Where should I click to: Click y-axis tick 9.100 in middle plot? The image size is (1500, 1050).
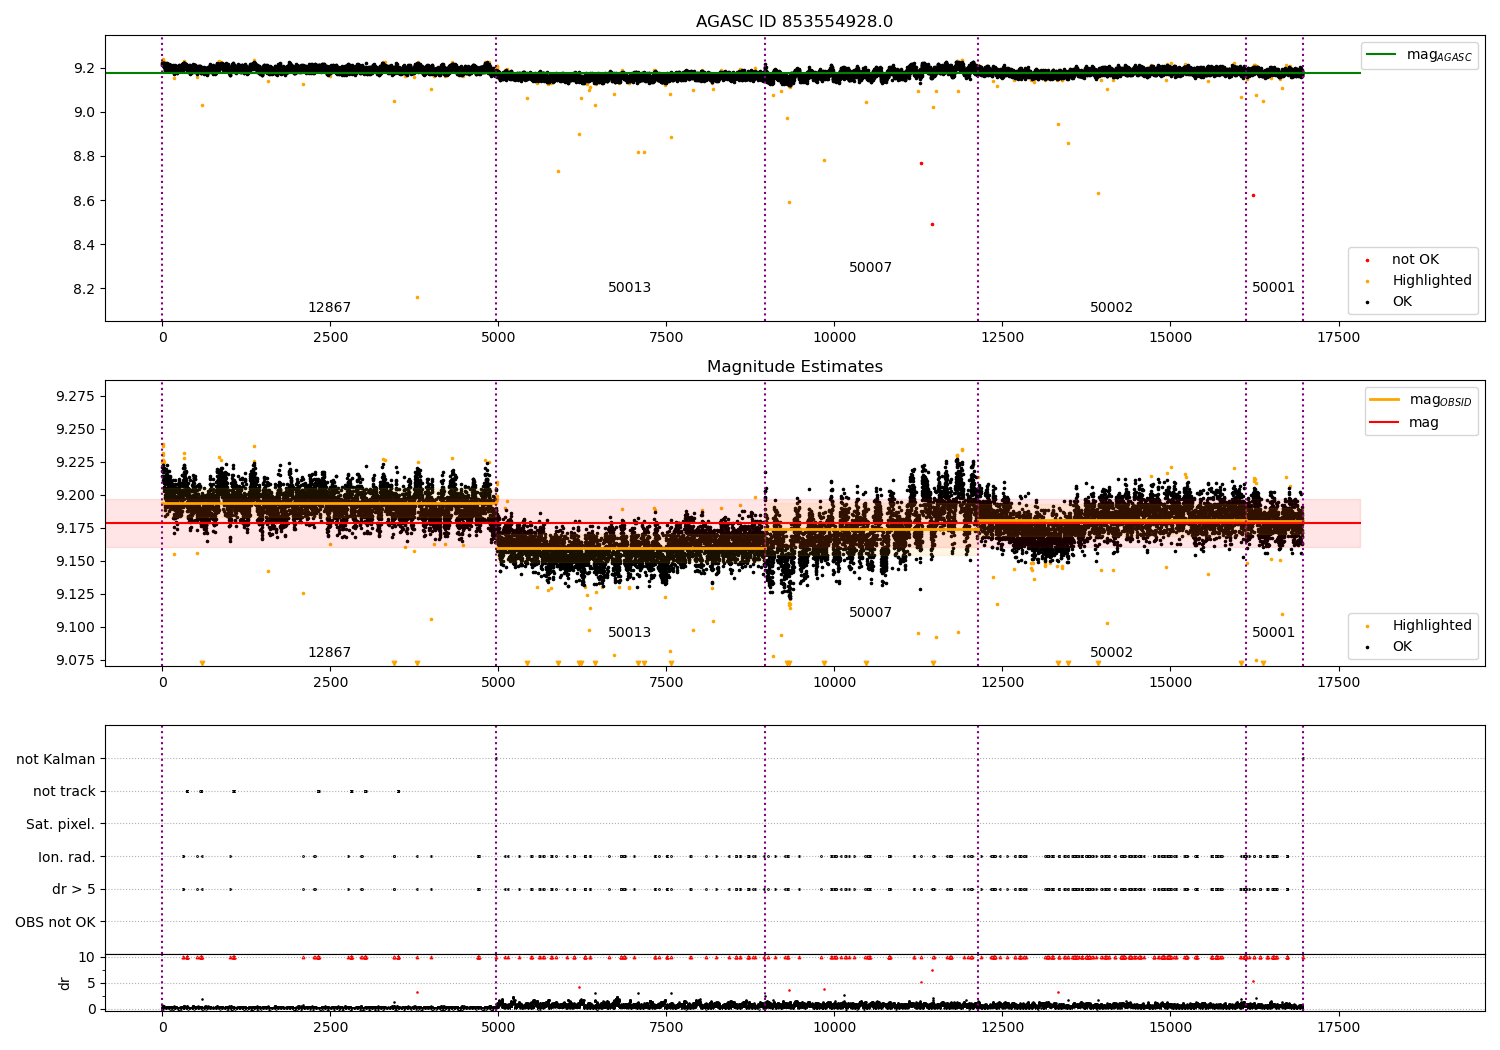75,628
